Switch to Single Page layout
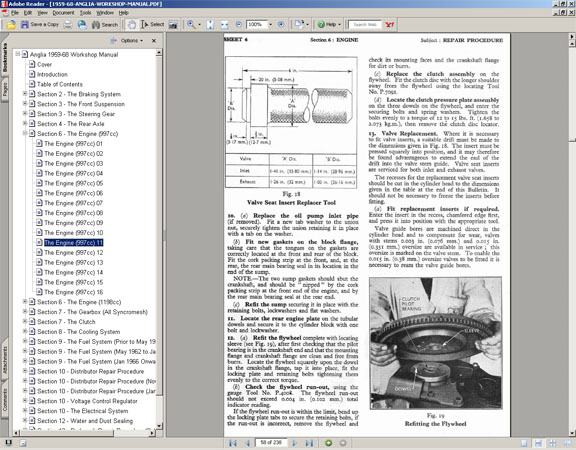 click(x=524, y=443)
